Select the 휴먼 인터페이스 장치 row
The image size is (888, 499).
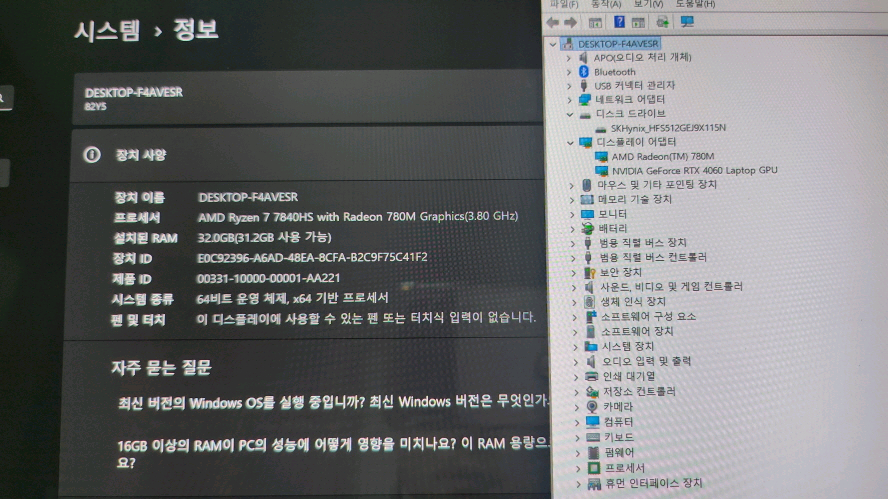pos(654,483)
